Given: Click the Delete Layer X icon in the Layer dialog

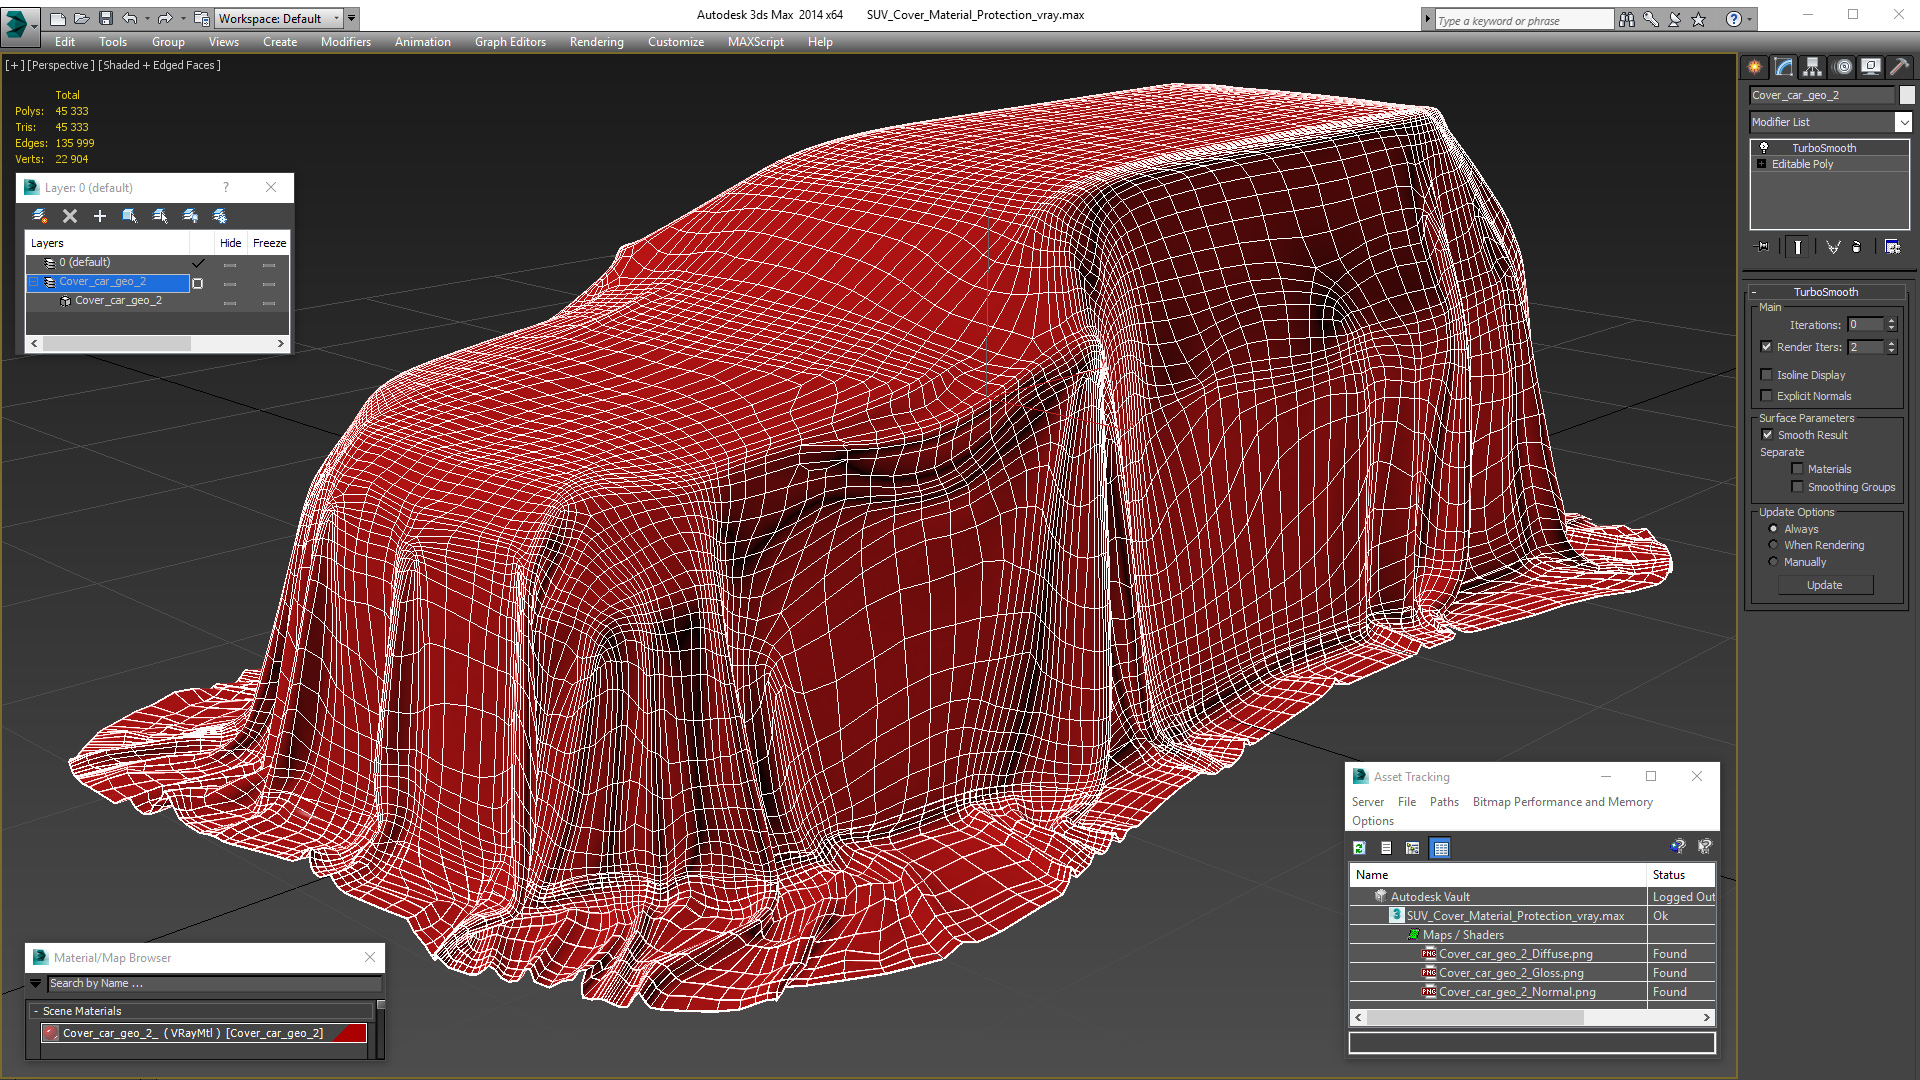Looking at the screenshot, I should [x=70, y=216].
